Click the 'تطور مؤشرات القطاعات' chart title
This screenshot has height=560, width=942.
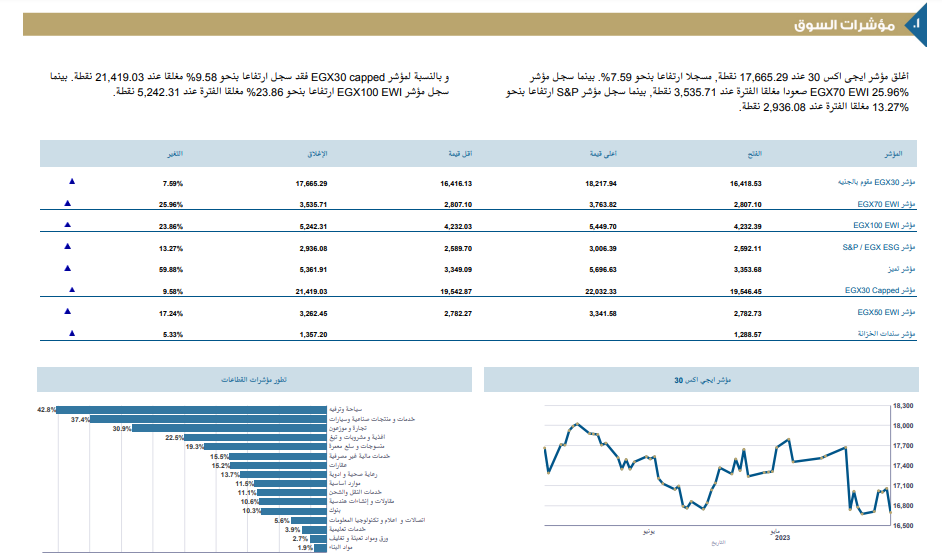(x=253, y=380)
